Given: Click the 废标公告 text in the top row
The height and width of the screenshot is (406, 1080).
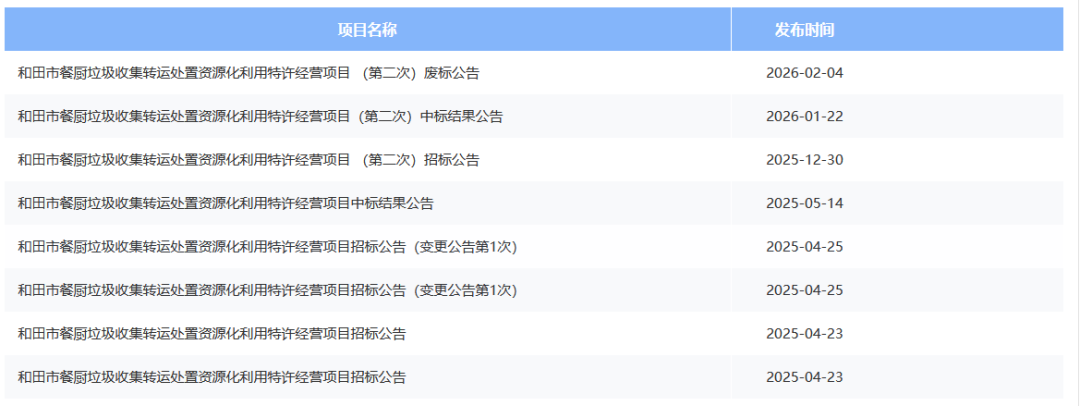Looking at the screenshot, I should click(x=452, y=73).
